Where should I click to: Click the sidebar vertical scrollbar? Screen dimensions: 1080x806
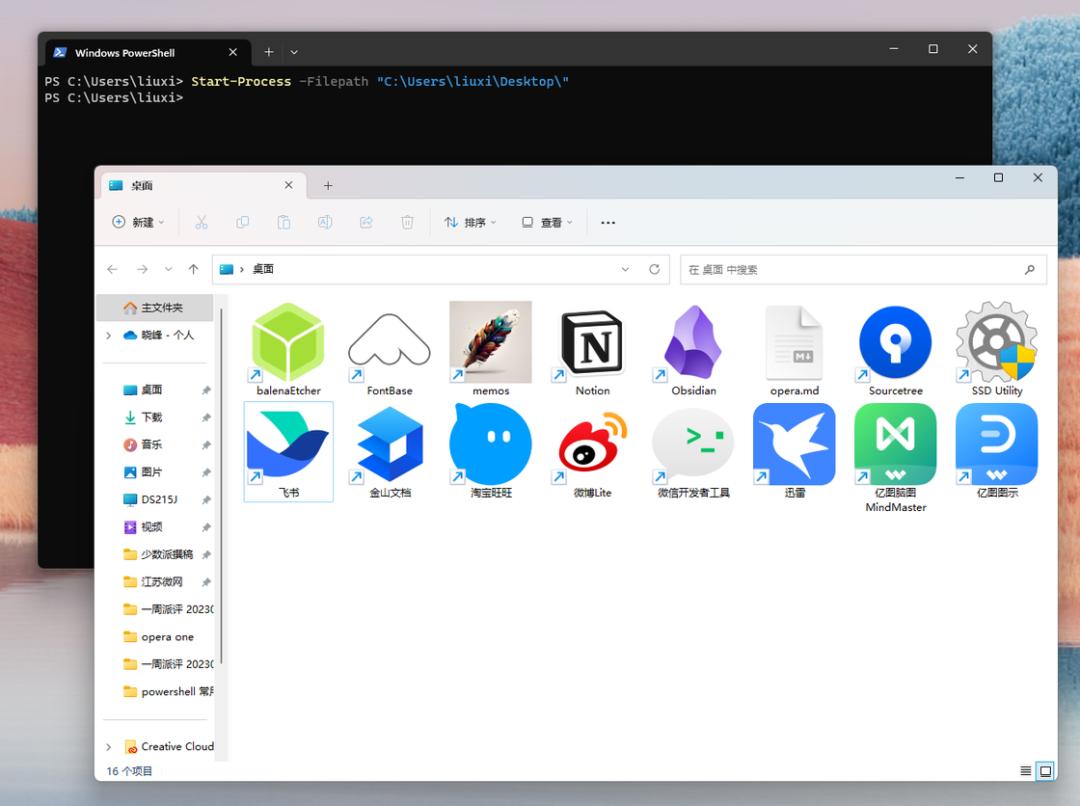tap(222, 487)
